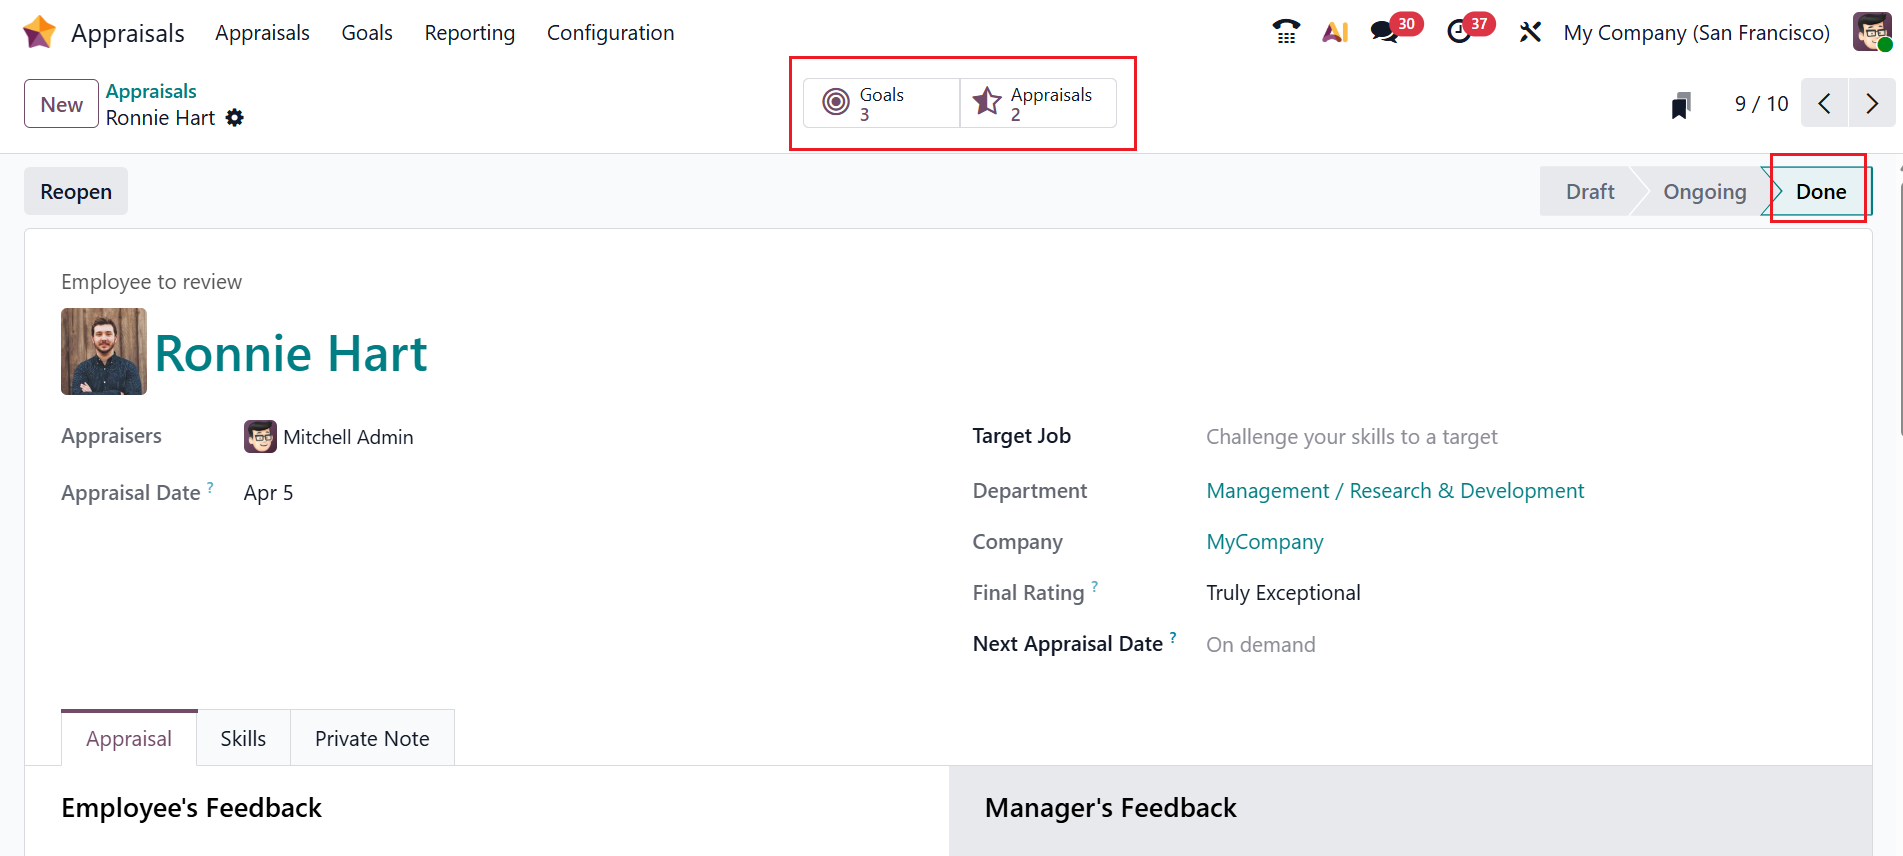Switch to the Skills tab
Image resolution: width=1903 pixels, height=856 pixels.
tap(243, 739)
